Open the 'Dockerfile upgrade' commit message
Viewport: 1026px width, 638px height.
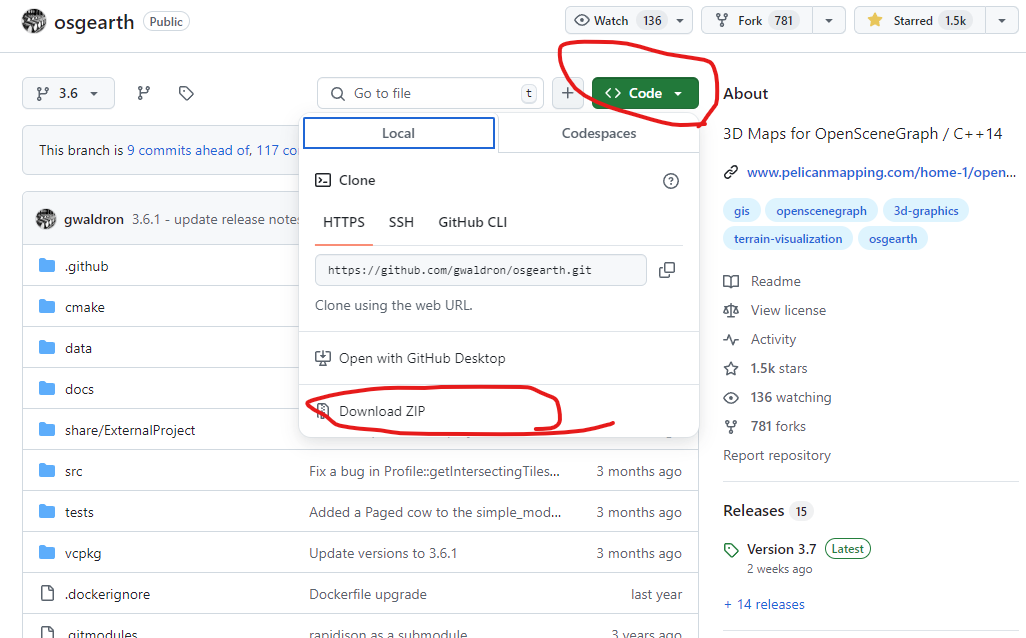point(368,594)
